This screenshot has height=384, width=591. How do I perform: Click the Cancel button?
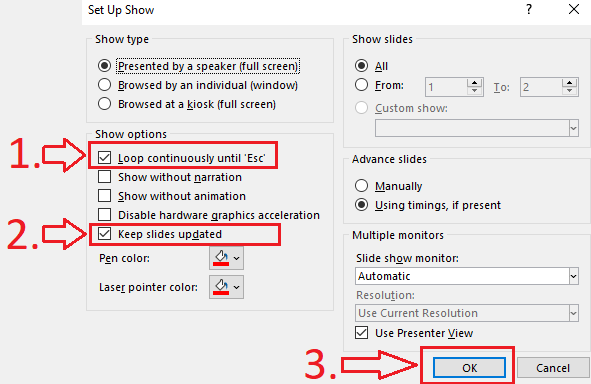[x=553, y=367]
